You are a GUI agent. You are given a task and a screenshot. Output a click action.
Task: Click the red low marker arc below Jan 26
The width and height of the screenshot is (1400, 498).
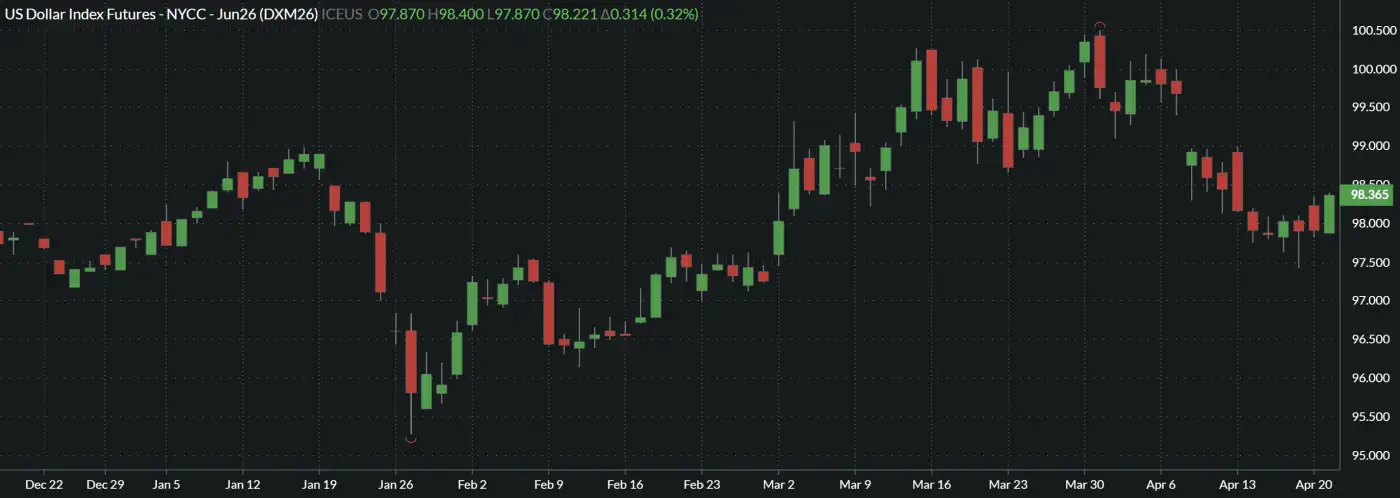point(411,438)
